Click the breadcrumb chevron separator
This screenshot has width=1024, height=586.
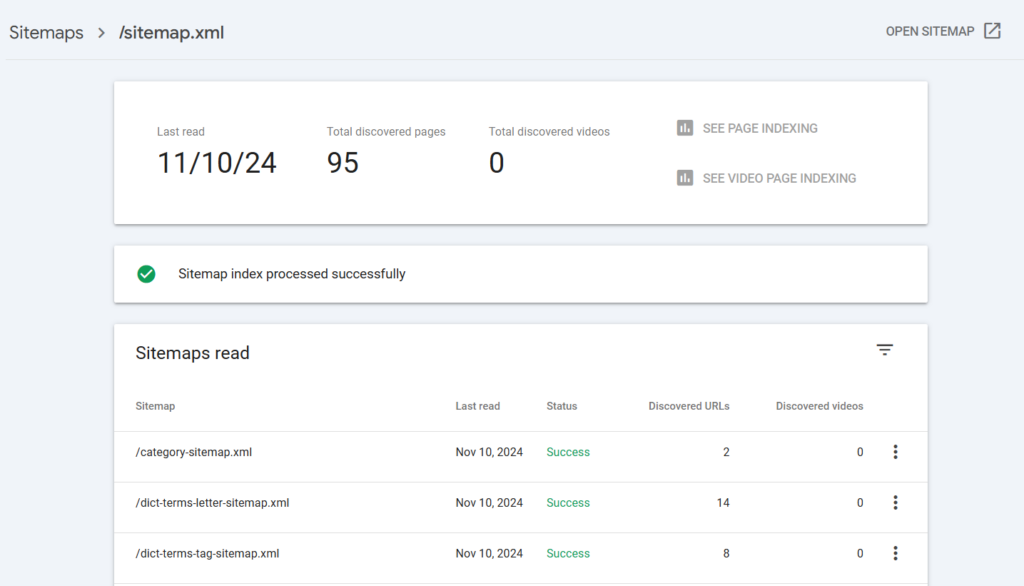pos(101,33)
